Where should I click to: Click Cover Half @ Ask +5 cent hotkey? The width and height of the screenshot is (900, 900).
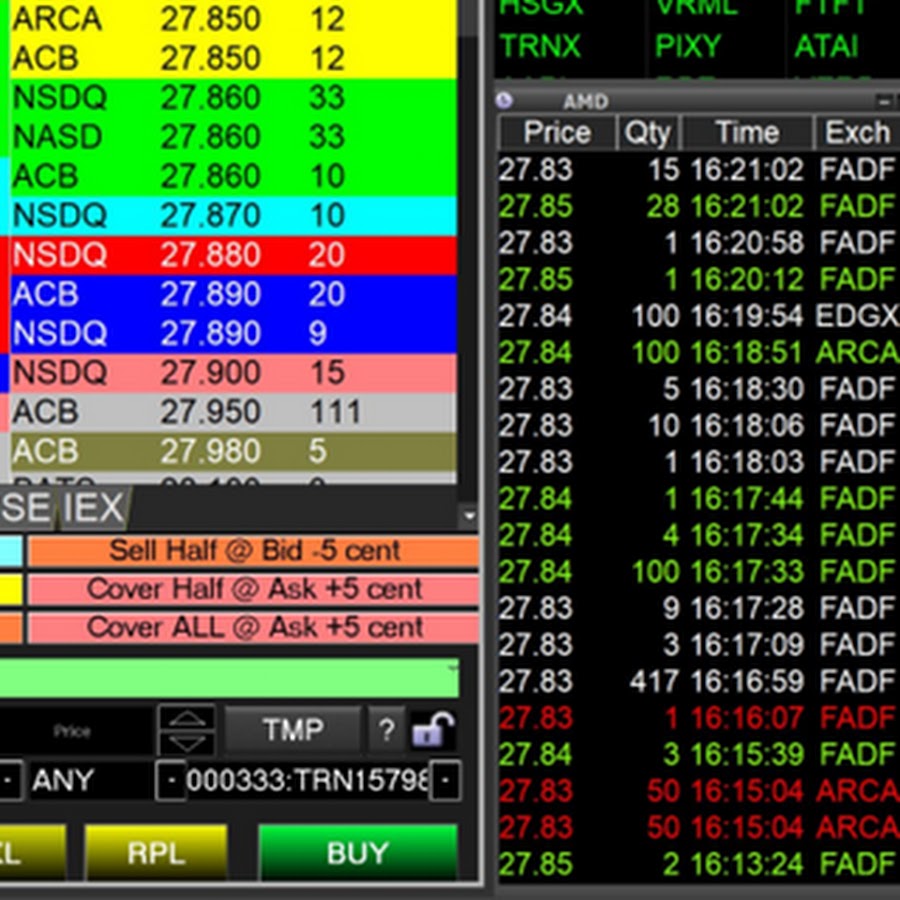coord(253,589)
